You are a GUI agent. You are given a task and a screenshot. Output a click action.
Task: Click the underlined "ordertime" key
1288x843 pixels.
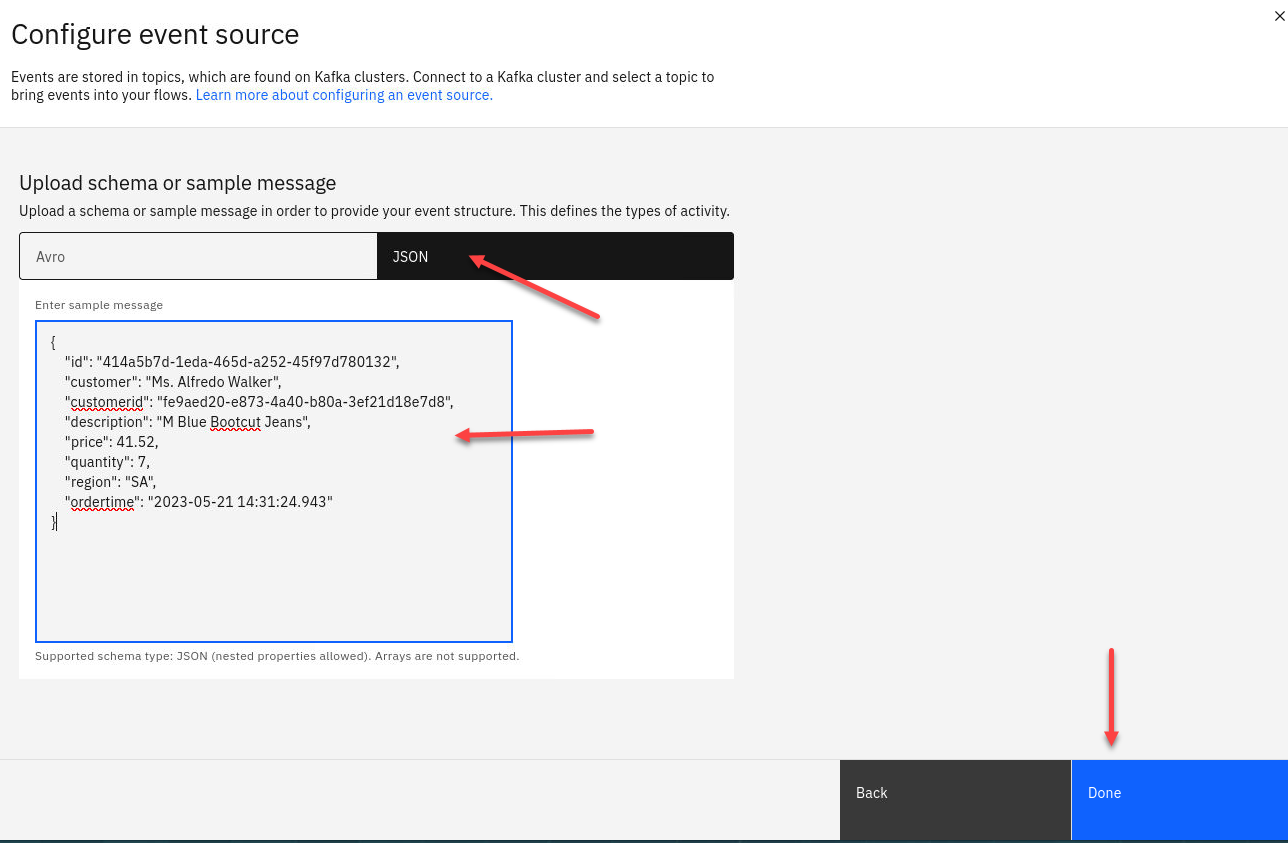click(100, 502)
